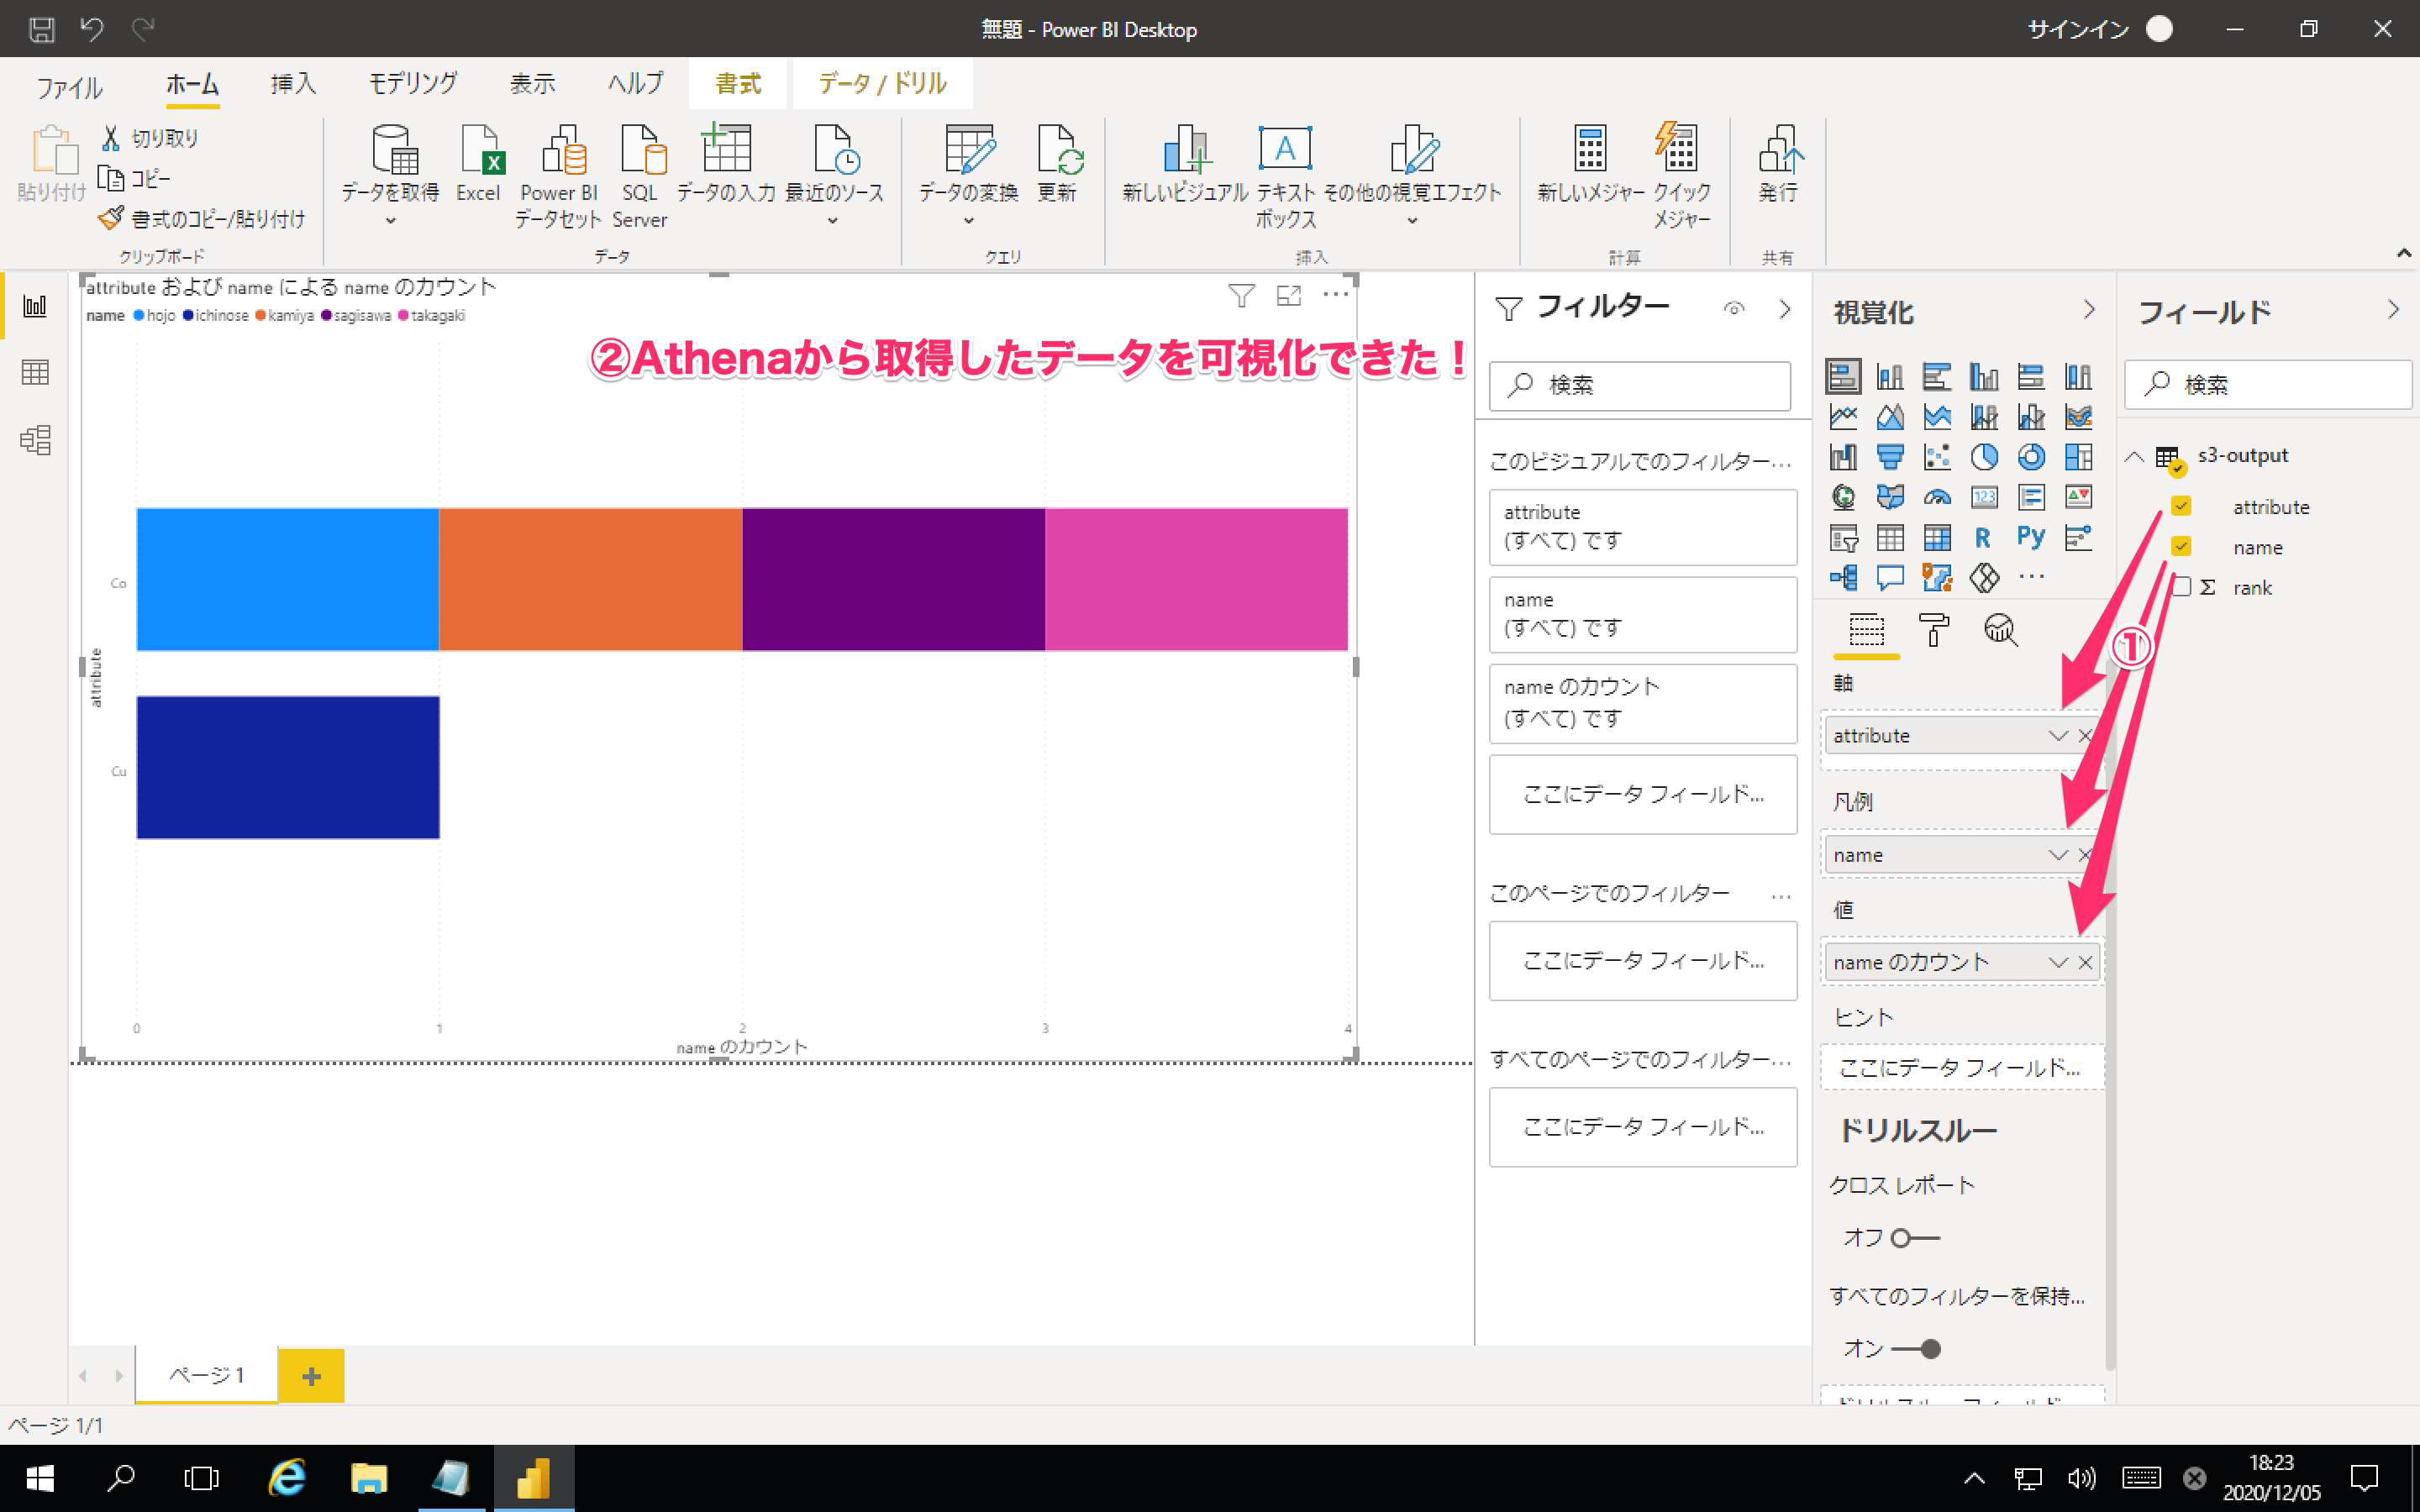Select the Python visual icon
2420x1512 pixels.
pyautogui.click(x=2030, y=538)
